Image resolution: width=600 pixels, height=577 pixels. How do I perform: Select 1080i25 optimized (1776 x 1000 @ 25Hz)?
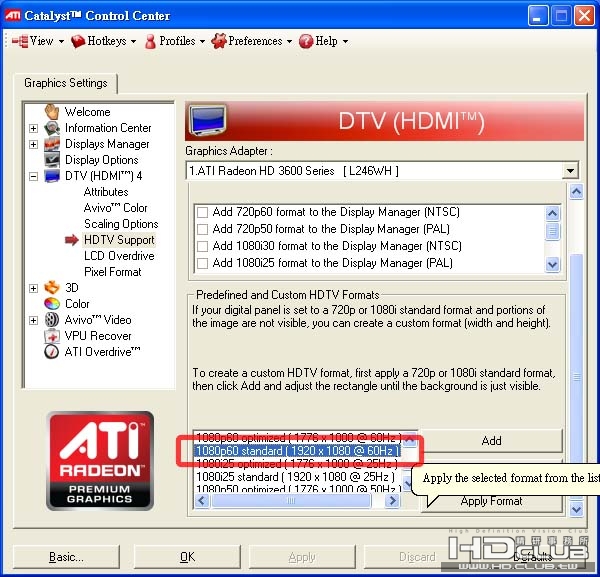coord(297,464)
